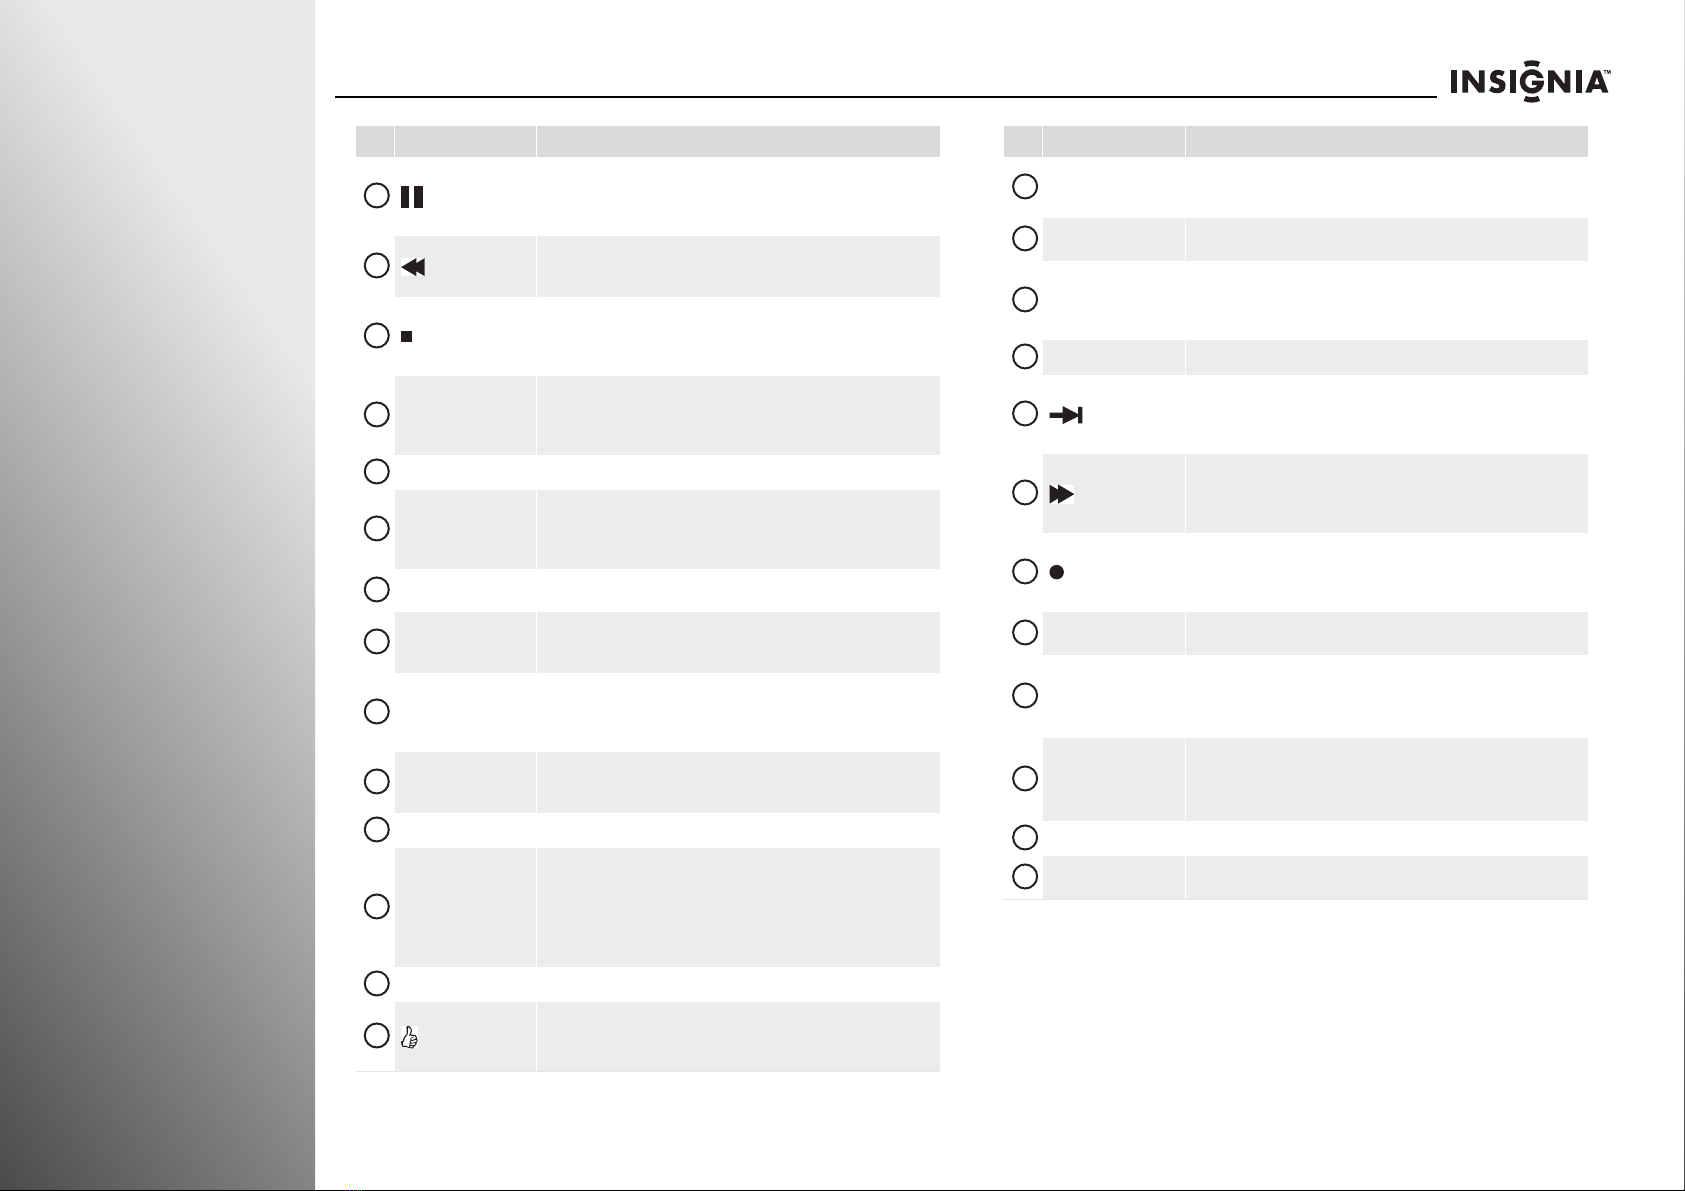Select the small square stop icon
The height and width of the screenshot is (1191, 1685).
click(407, 337)
